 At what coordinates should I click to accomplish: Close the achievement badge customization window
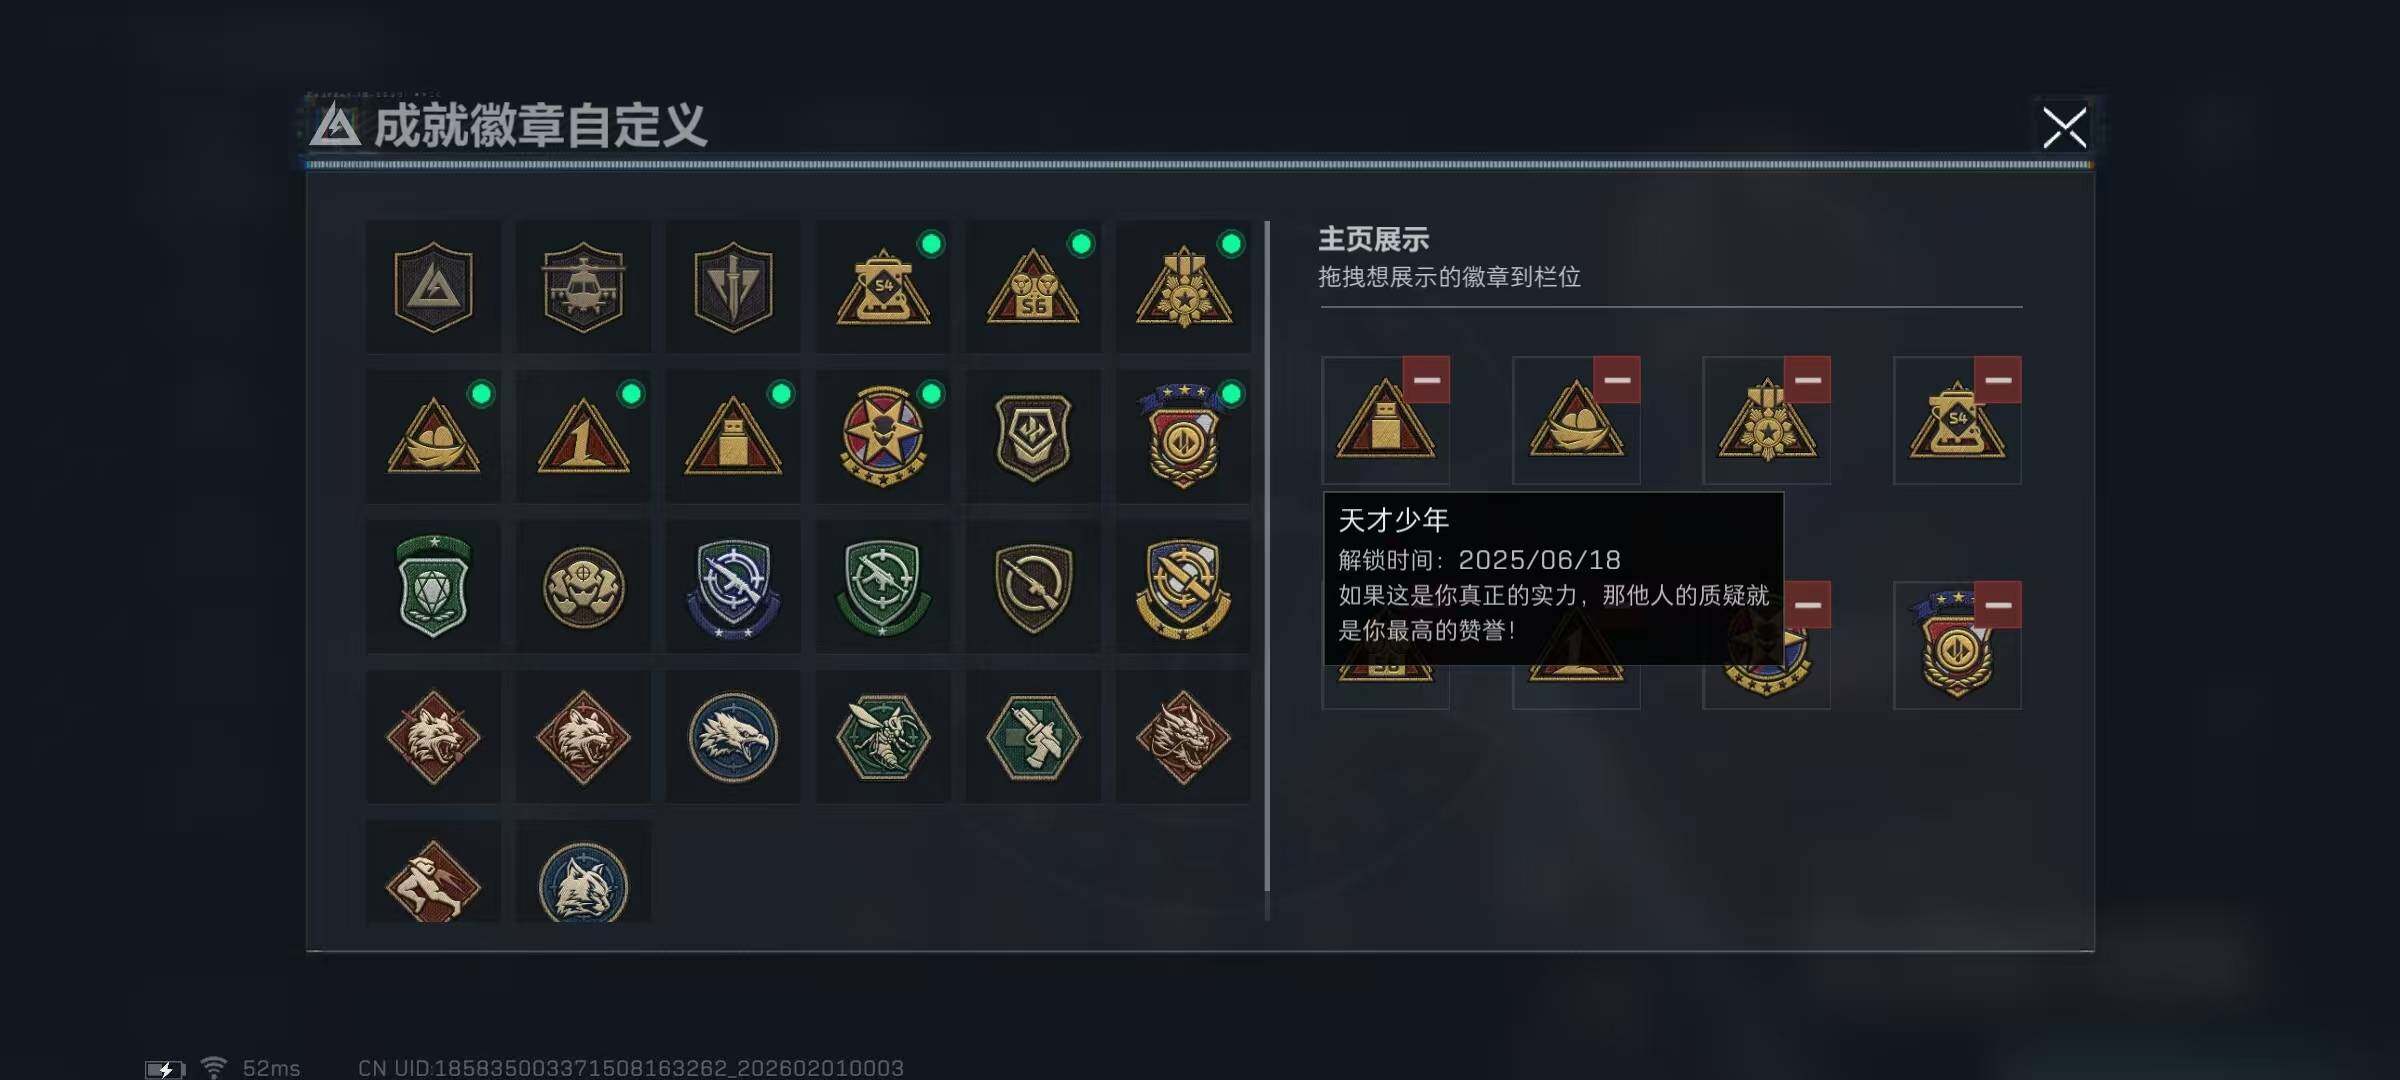point(2064,128)
